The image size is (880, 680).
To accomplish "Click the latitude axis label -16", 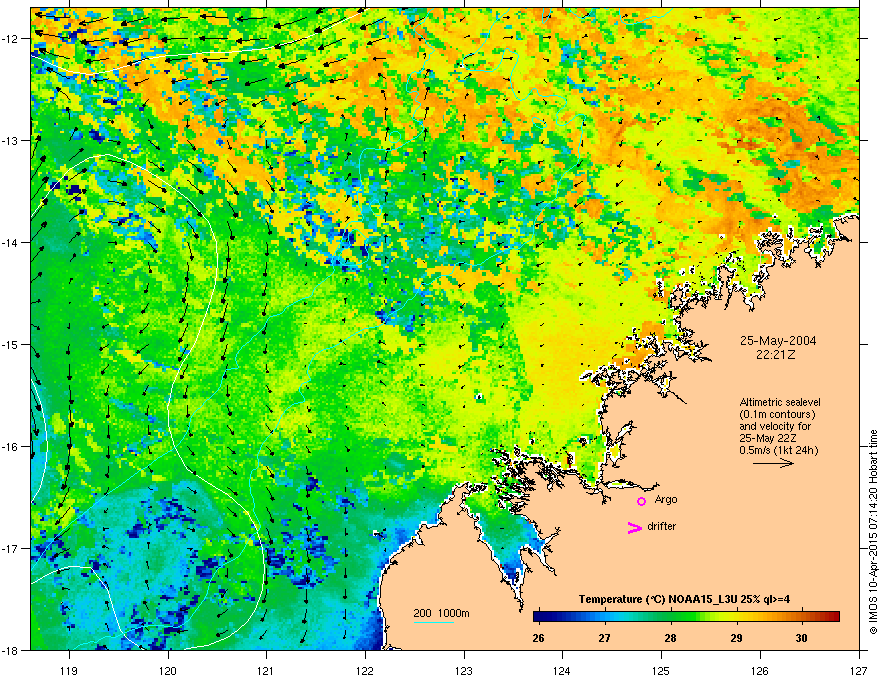I will pos(11,446).
